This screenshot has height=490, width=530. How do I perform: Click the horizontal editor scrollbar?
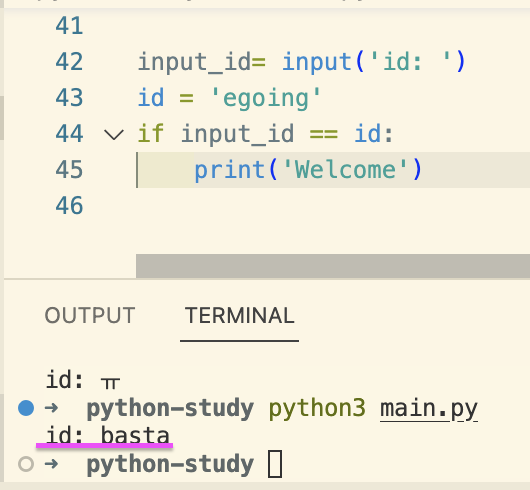[333, 266]
